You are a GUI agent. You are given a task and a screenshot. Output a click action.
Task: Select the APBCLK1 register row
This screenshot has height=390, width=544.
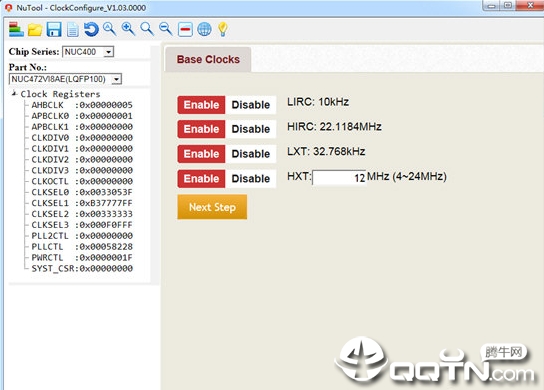(x=82, y=127)
